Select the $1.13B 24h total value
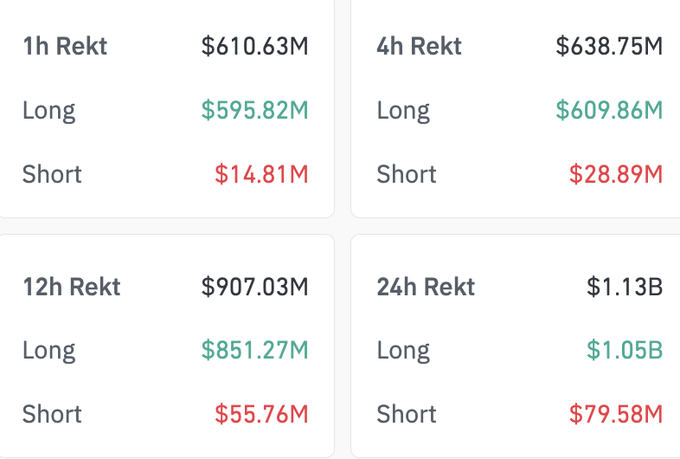680x459 pixels. click(625, 287)
